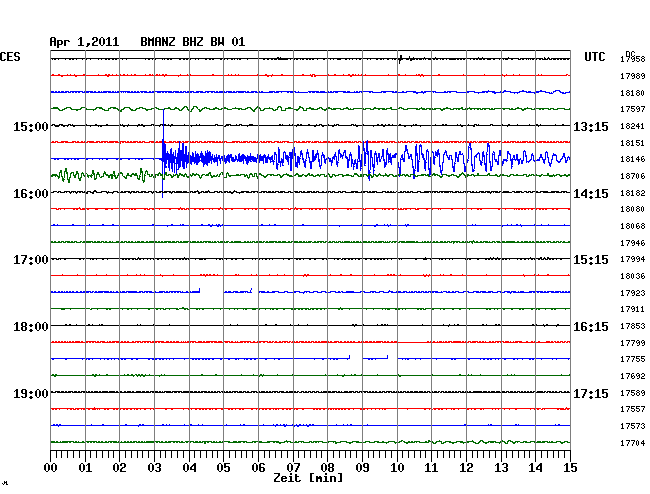Viewport: 650px width, 494px height.
Task: Click the 15 minute axis label
Action: pos(570,468)
